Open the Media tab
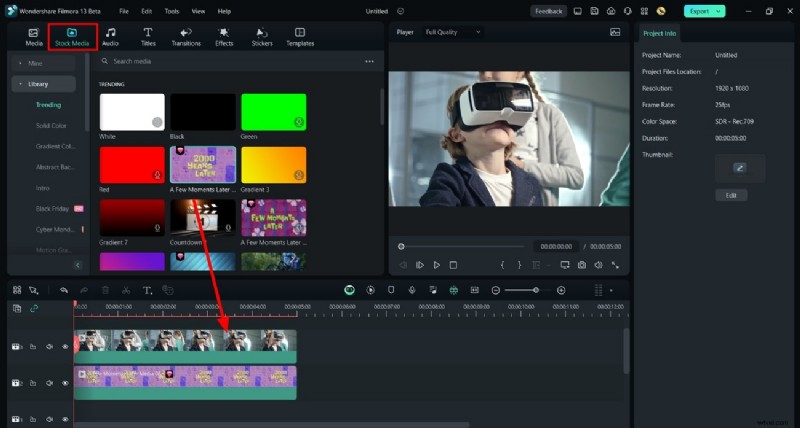 (x=34, y=37)
